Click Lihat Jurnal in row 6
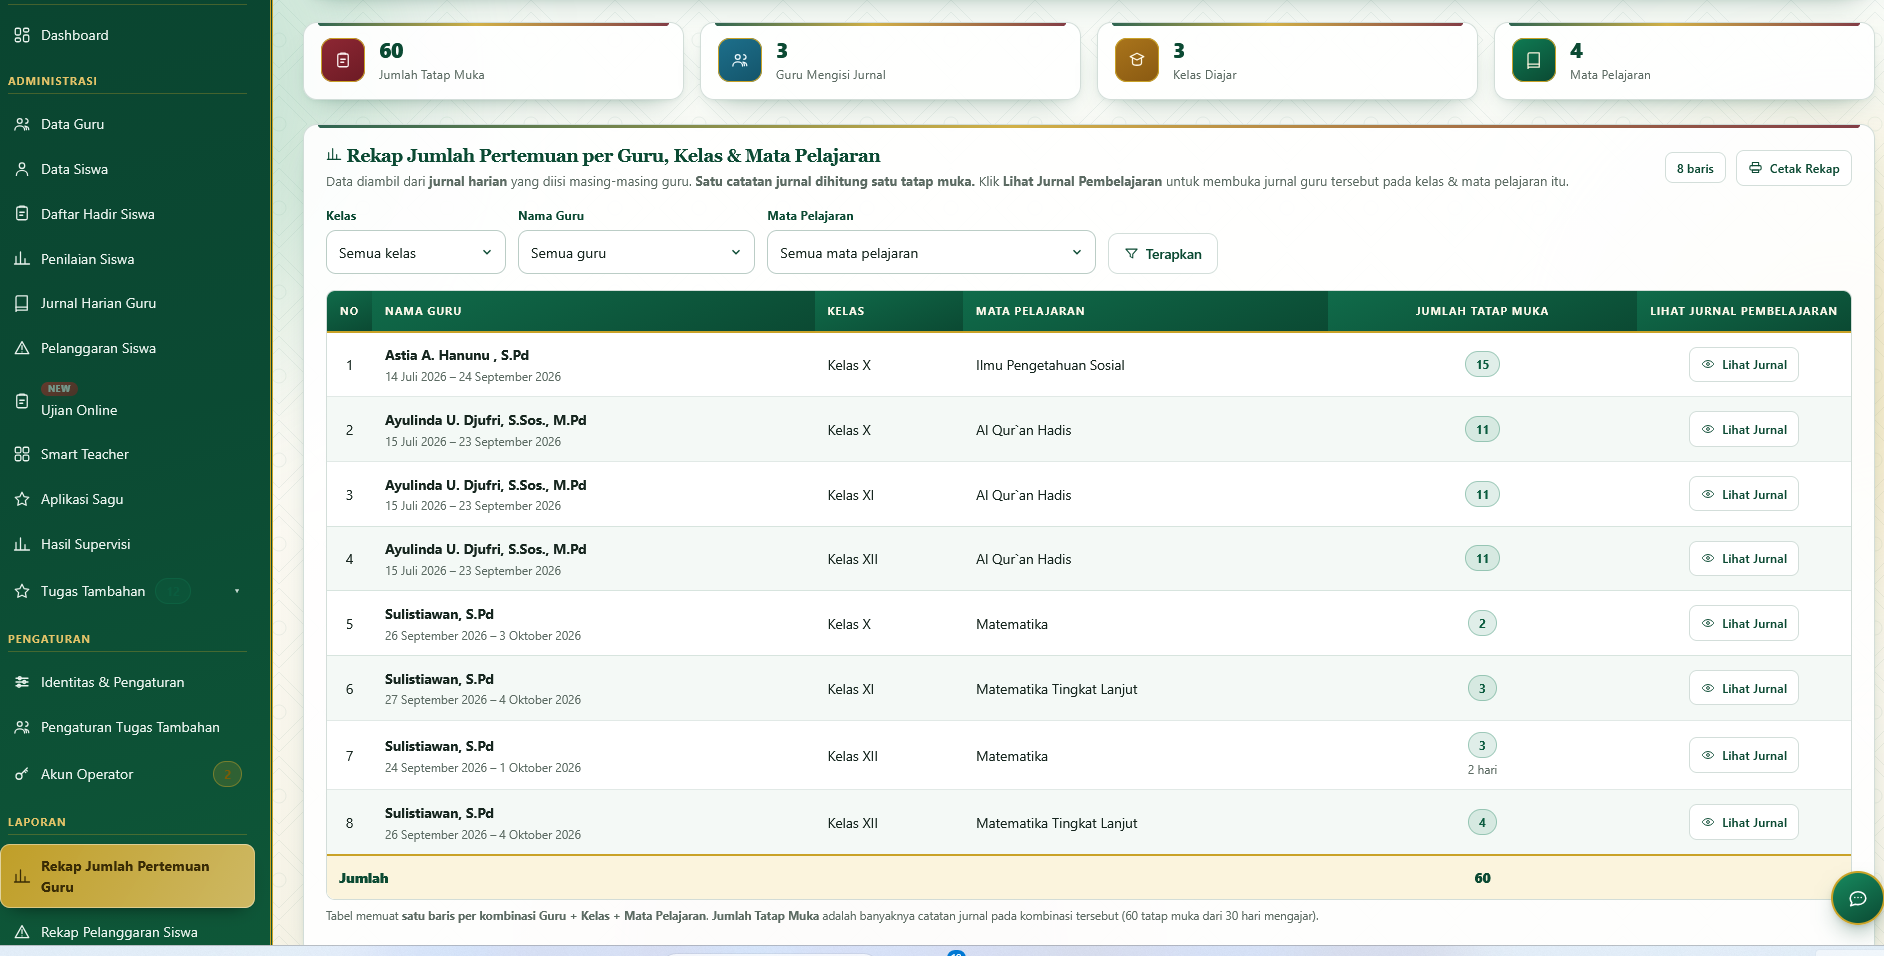 pyautogui.click(x=1744, y=688)
